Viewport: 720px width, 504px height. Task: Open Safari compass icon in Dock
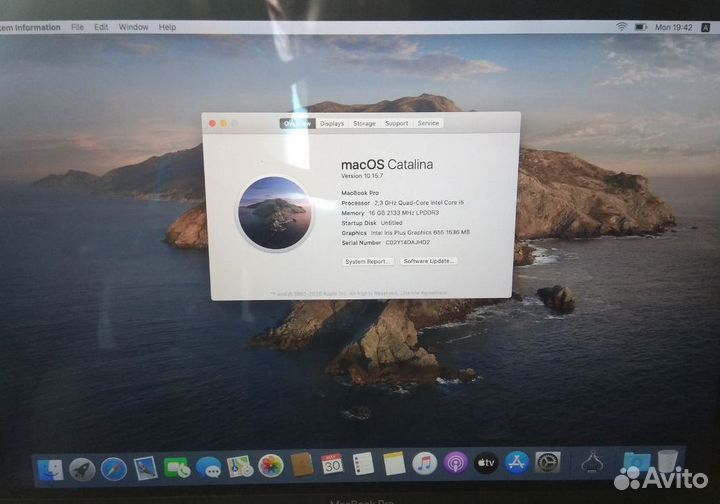(x=113, y=469)
